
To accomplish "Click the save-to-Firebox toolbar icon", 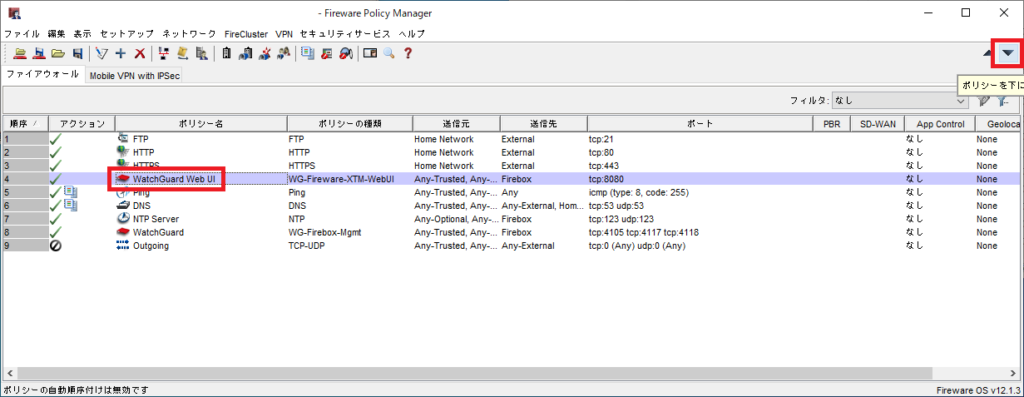I will pyautogui.click(x=39, y=54).
